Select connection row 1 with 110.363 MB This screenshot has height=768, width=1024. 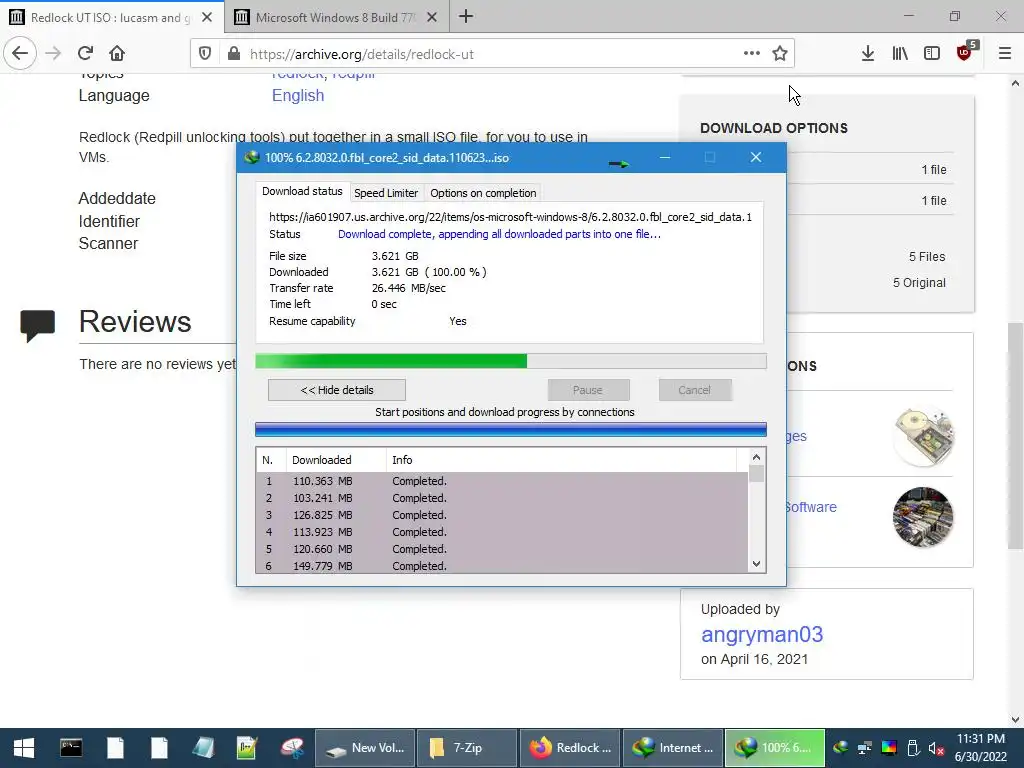(x=502, y=481)
